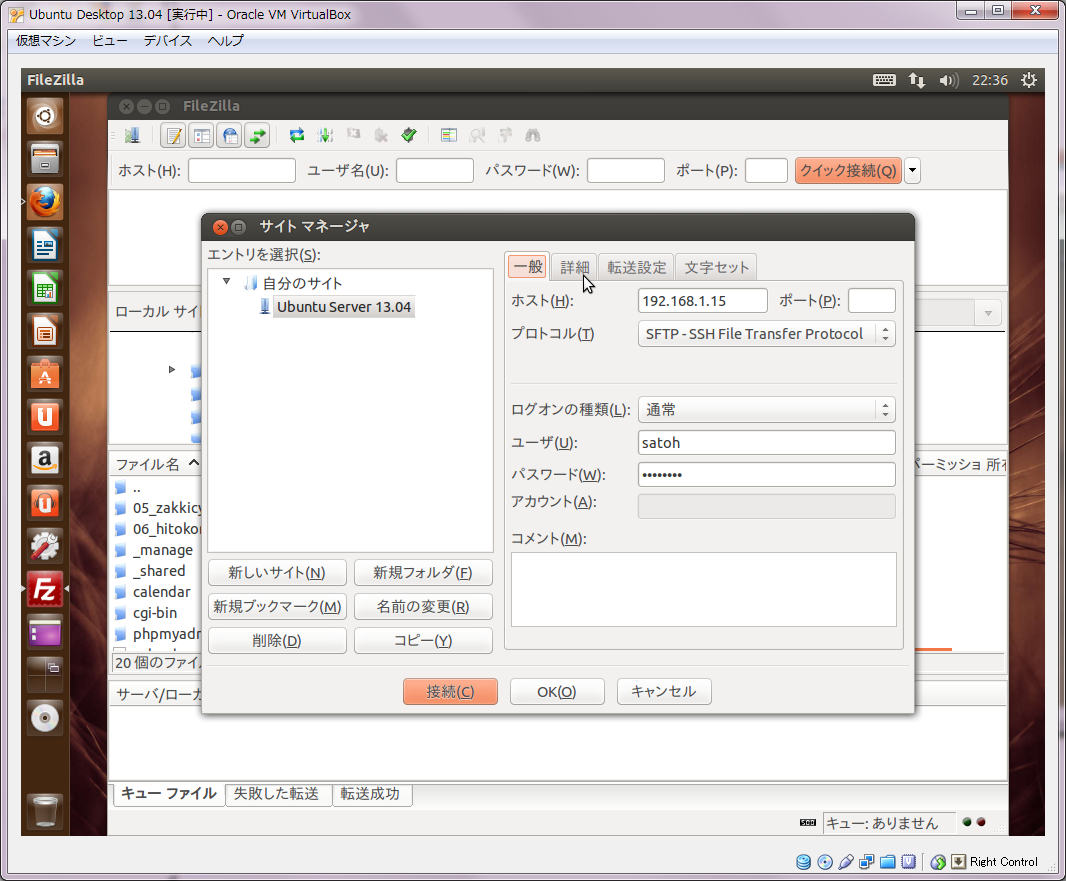Click the コメント text area
Viewport: 1066px width, 881px height.
(x=704, y=589)
